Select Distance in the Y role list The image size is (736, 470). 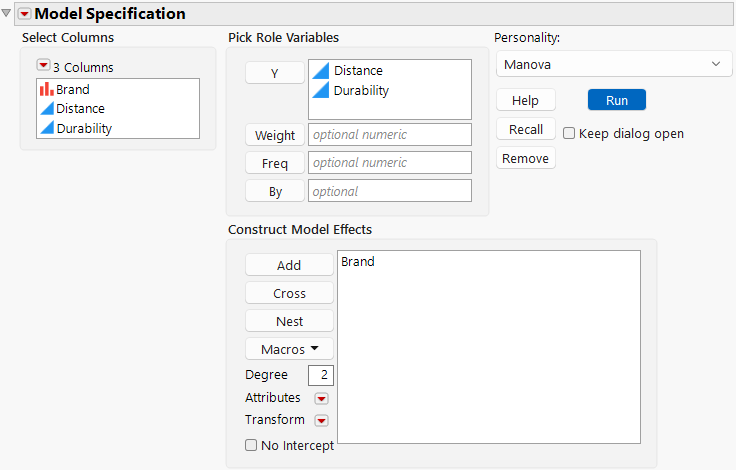click(358, 71)
